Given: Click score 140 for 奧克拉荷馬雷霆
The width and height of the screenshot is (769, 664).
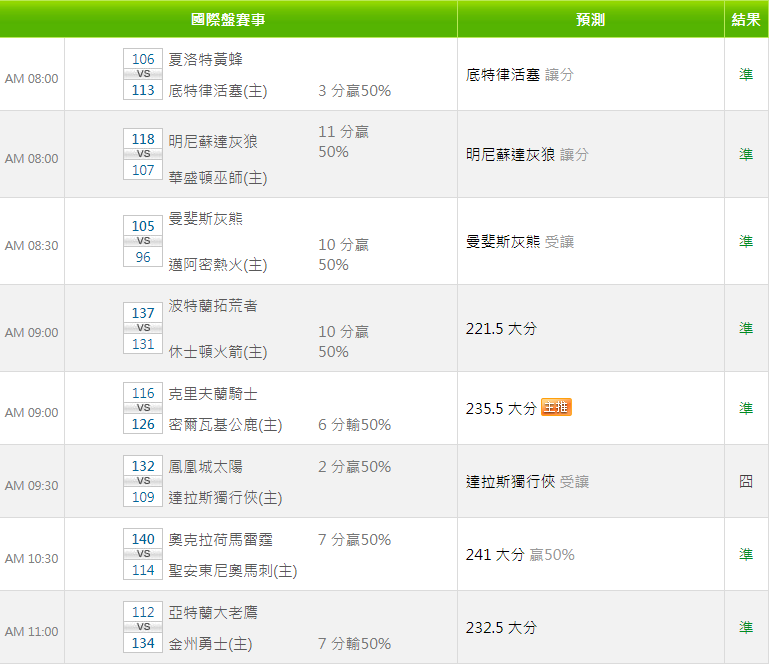Looking at the screenshot, I should 143,539.
